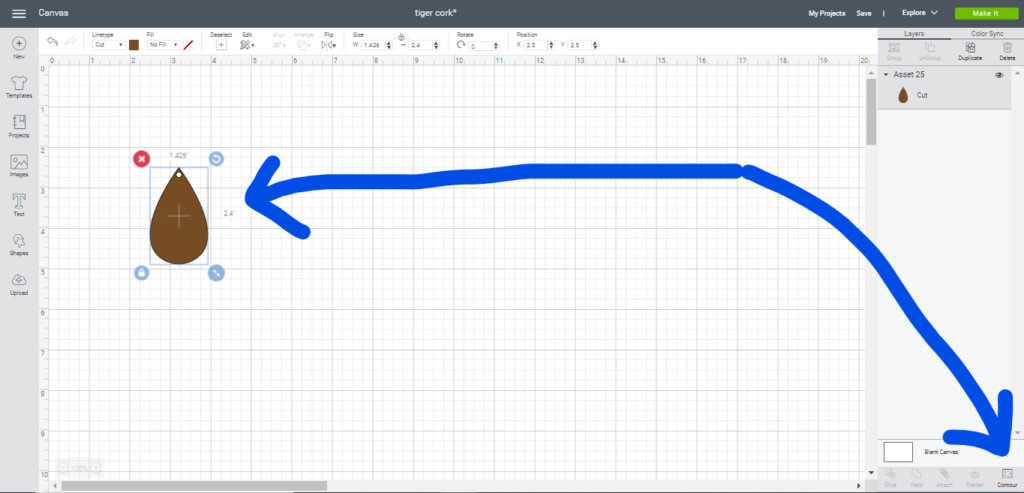Switch to the Color Sync tab
Screen dimensions: 1024x493
click(987, 33)
